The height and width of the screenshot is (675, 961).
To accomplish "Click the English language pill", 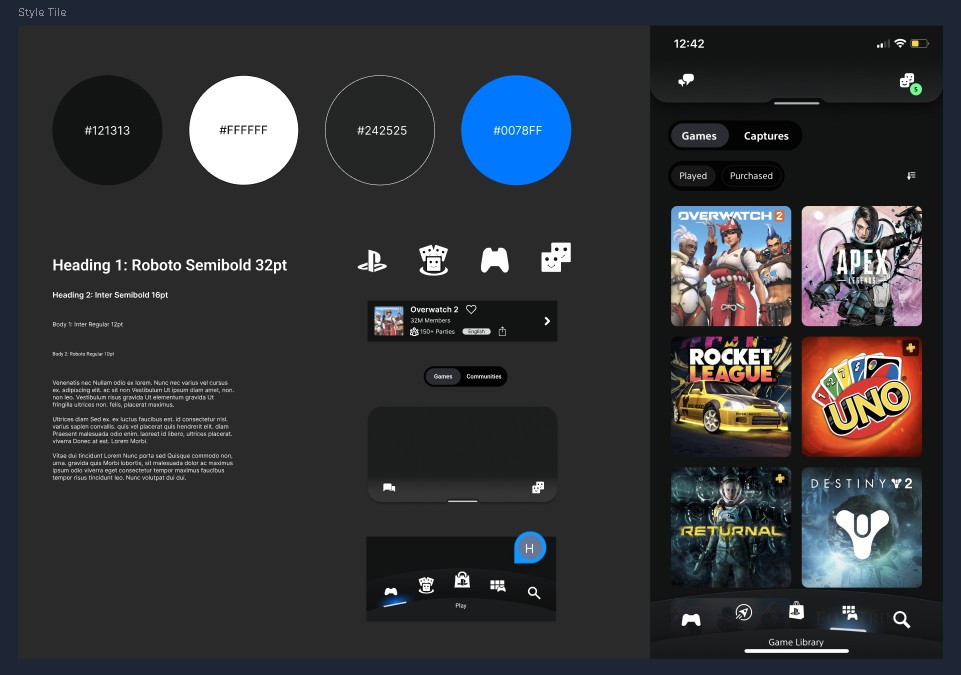I will [477, 332].
